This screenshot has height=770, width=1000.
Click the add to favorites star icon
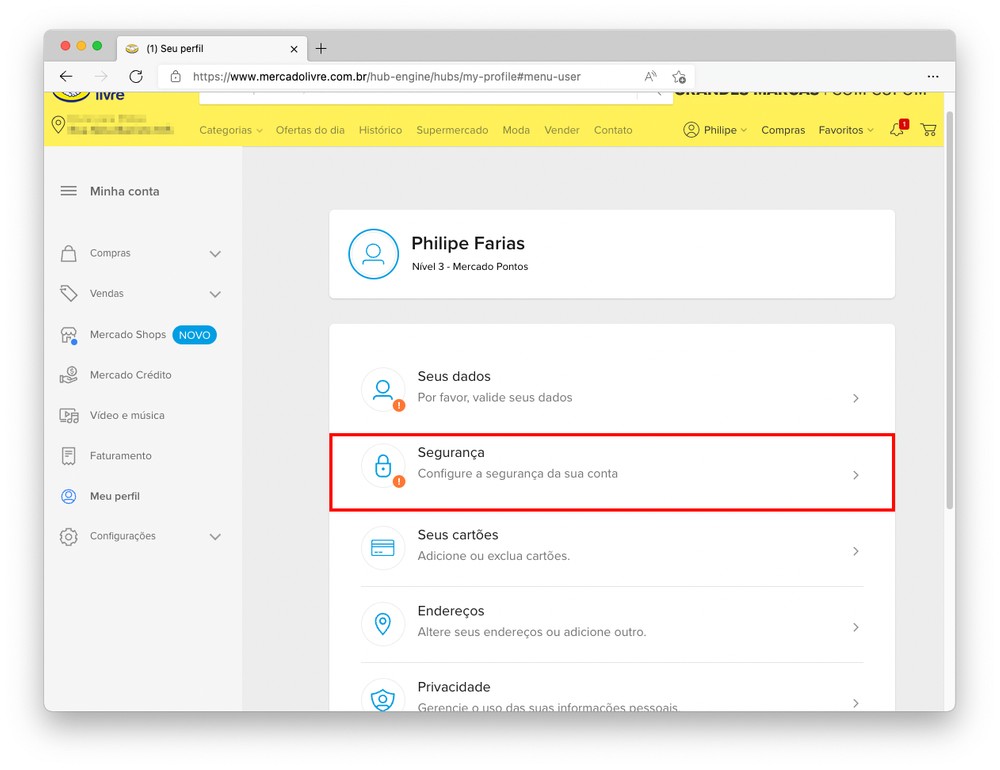pyautogui.click(x=679, y=76)
